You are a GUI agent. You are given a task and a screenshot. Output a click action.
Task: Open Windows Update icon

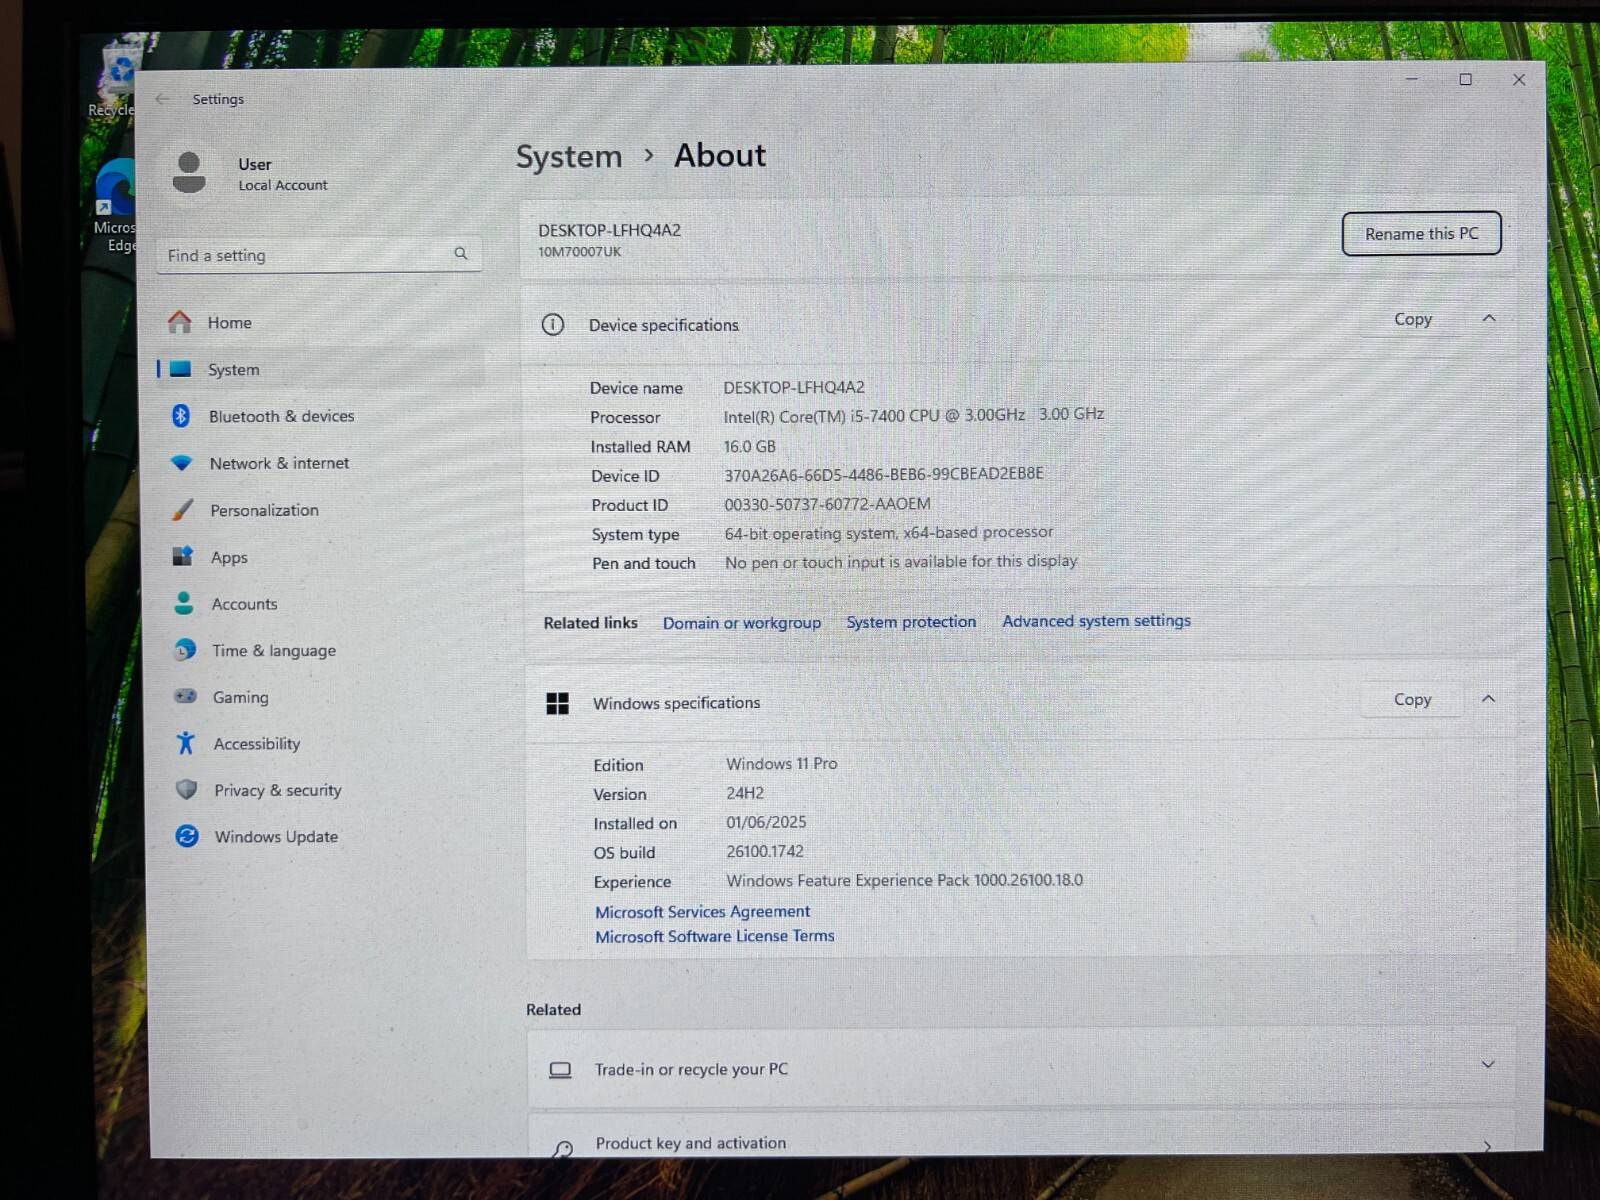(x=186, y=836)
